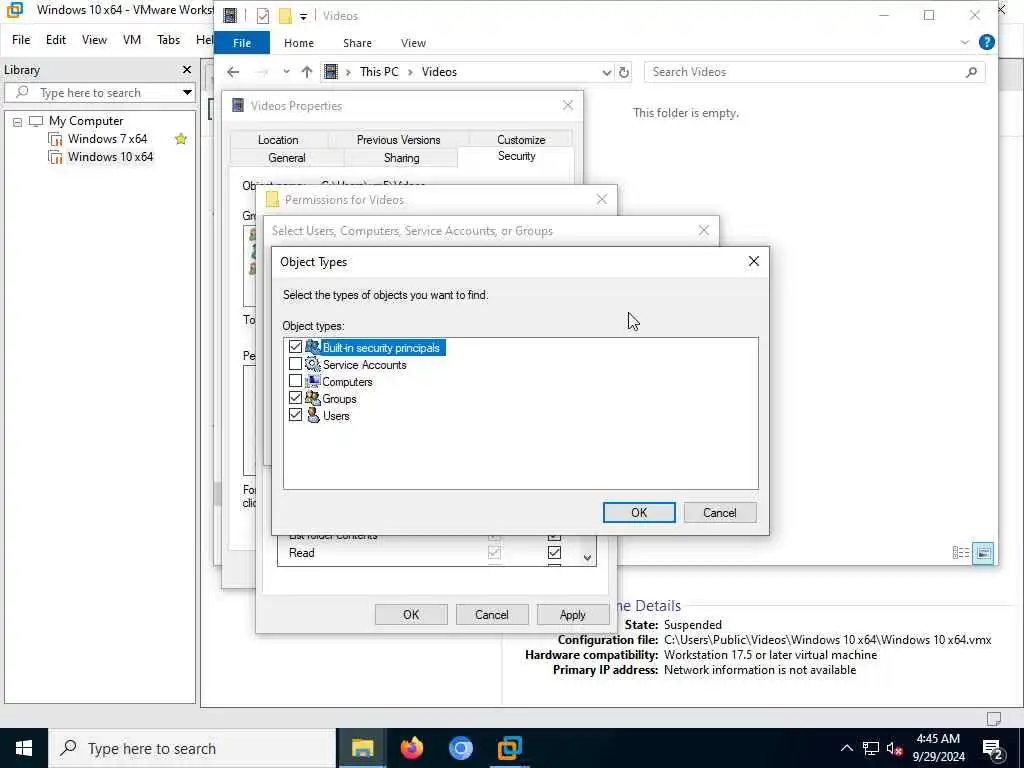Screen dimensions: 1024x768
Task: Click the Computers monitor icon
Action: (313, 381)
